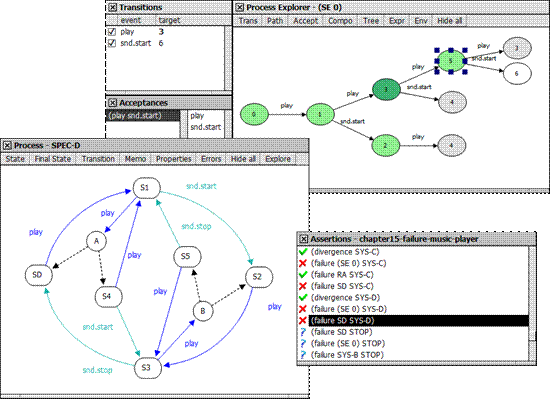Click the red X beside failure SD SYS-C

pos(303,286)
